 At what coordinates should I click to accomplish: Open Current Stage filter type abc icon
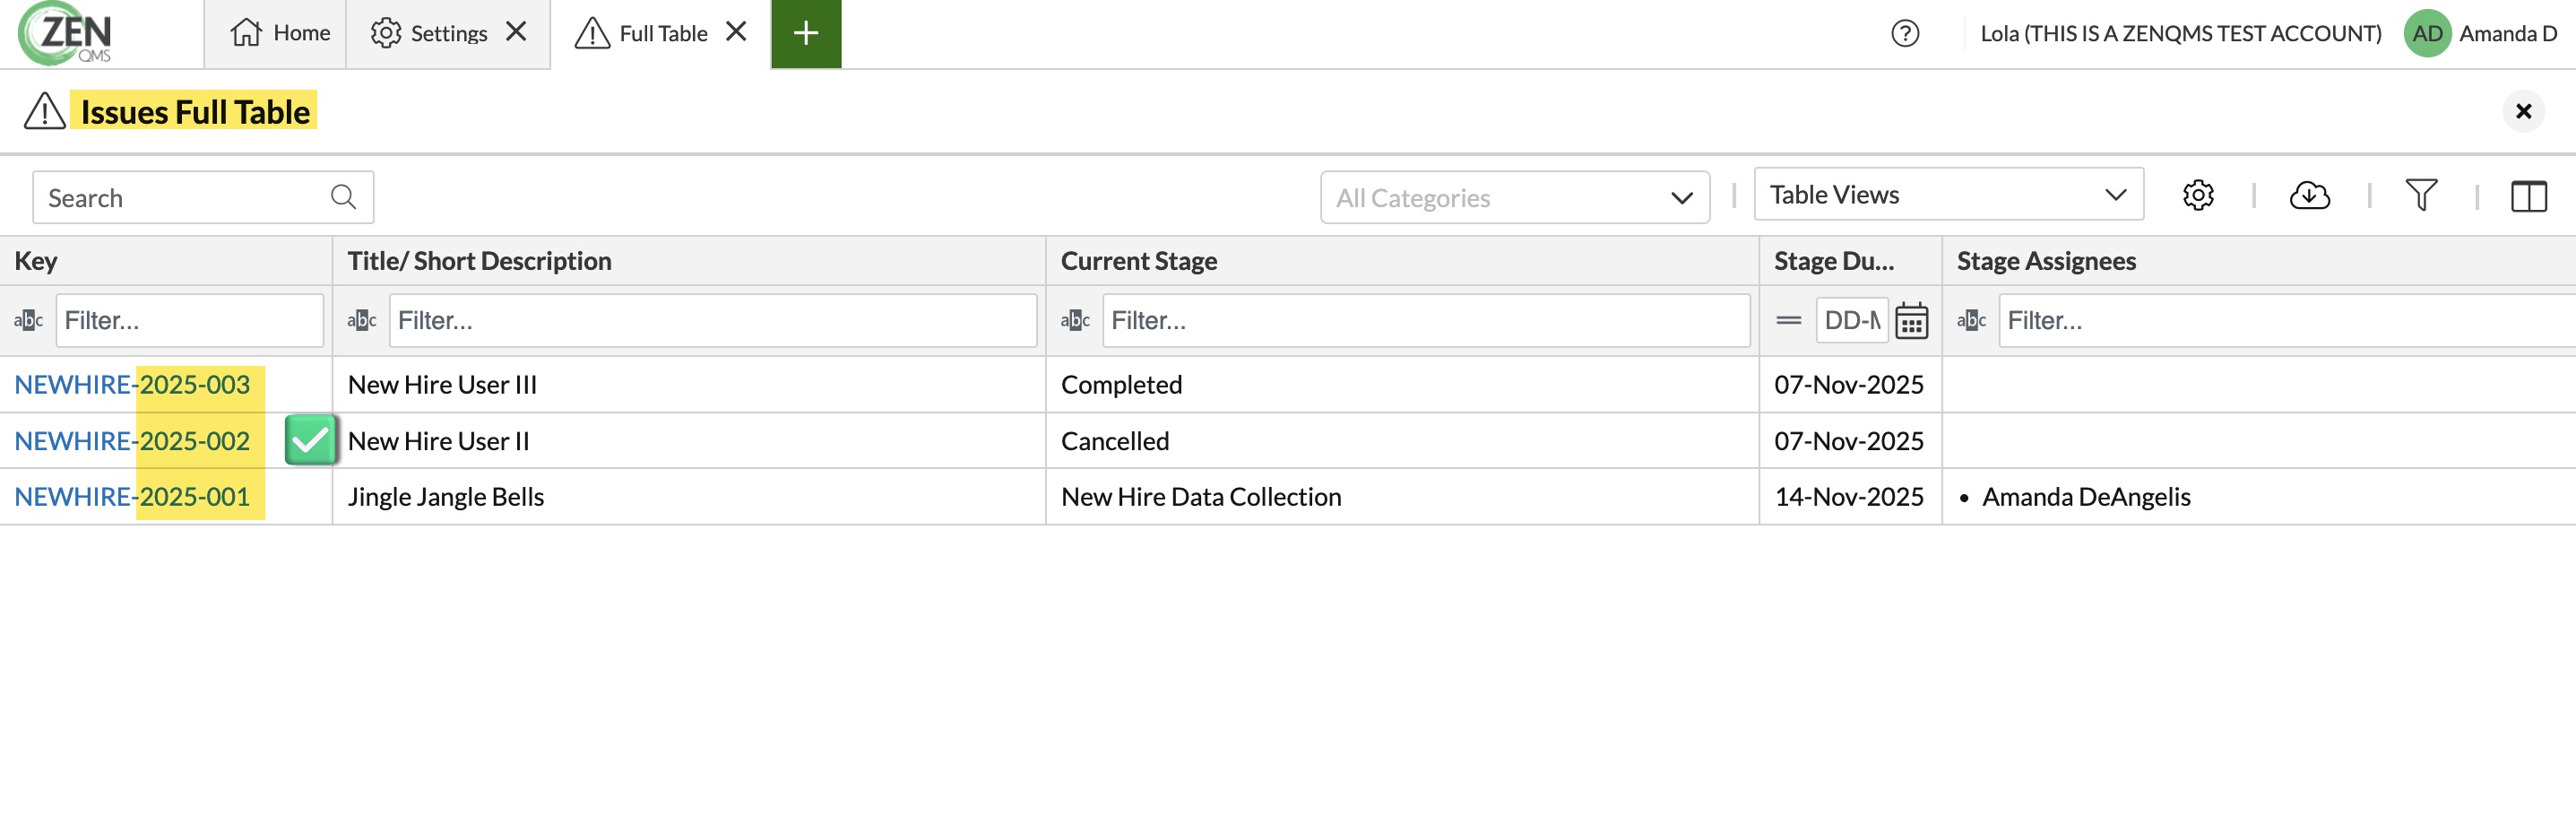1075,321
